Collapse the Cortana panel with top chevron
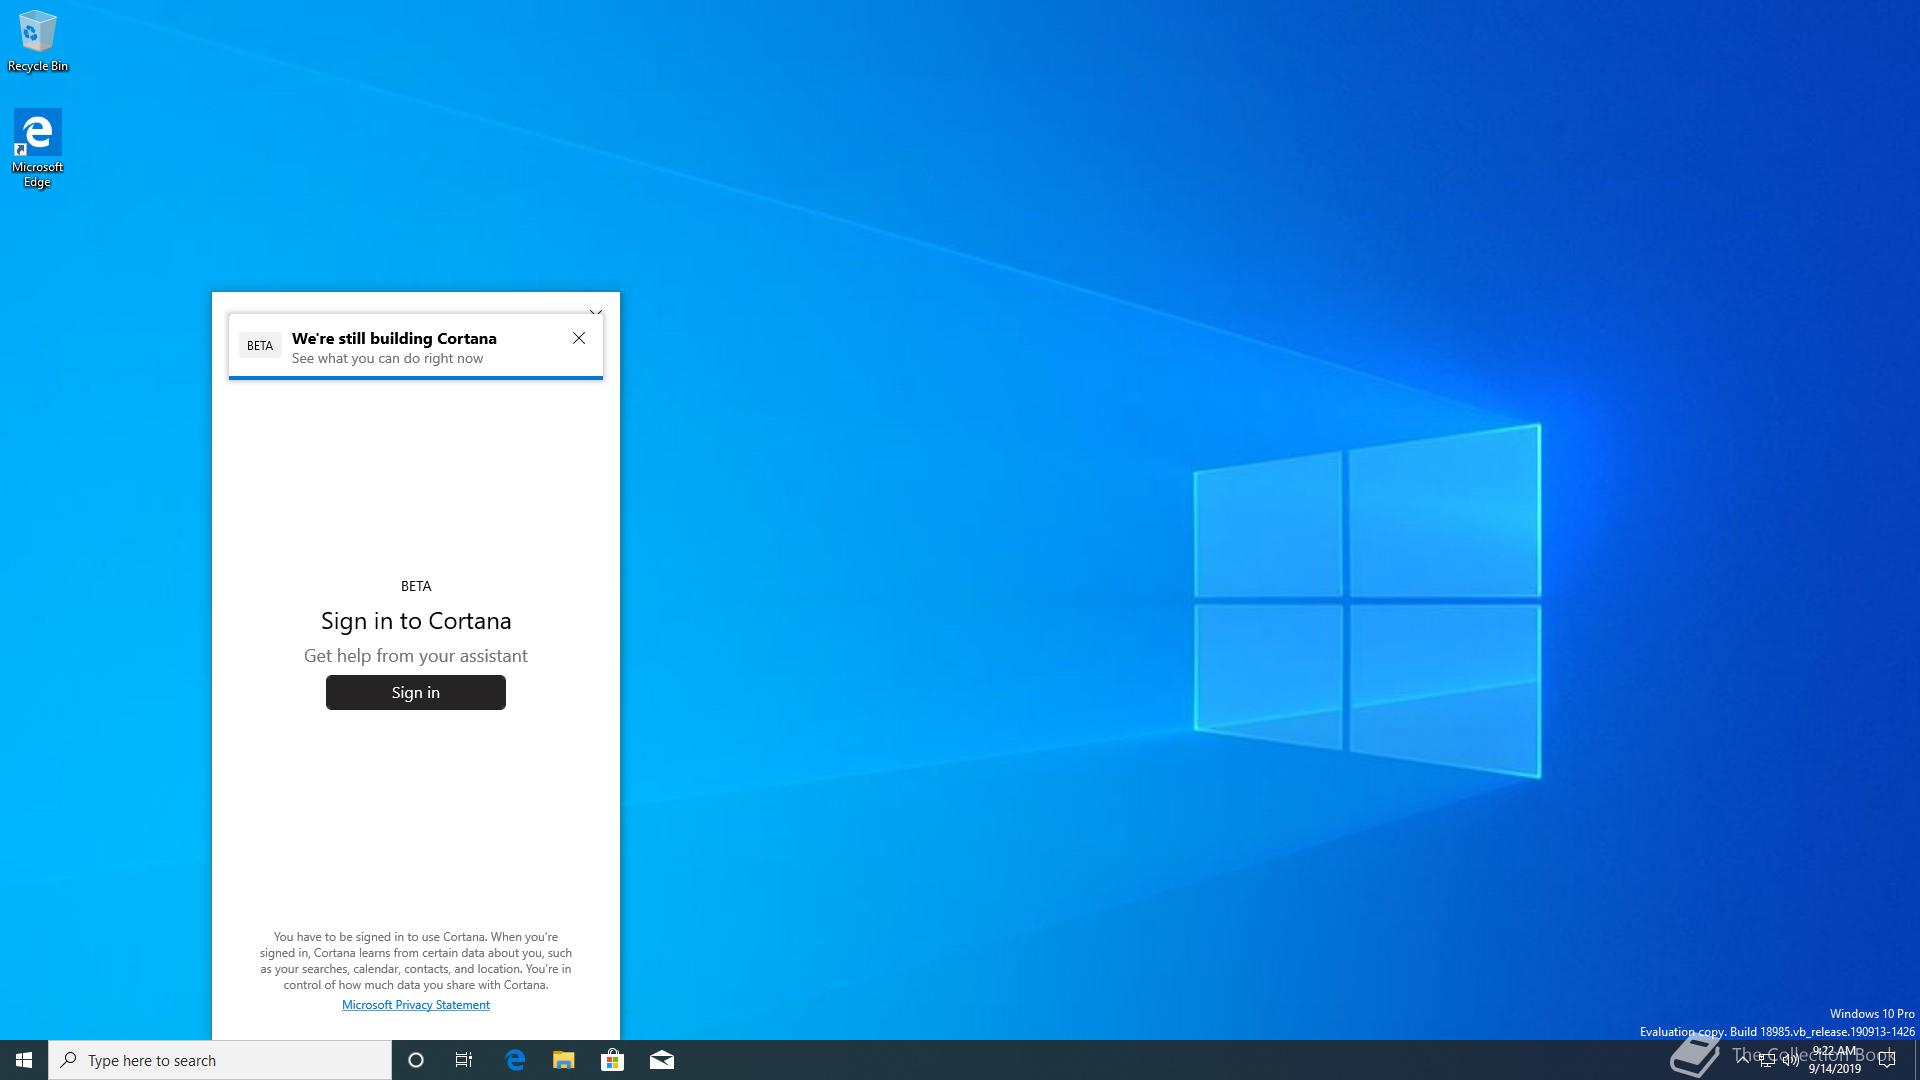The width and height of the screenshot is (1920, 1080). coord(596,312)
